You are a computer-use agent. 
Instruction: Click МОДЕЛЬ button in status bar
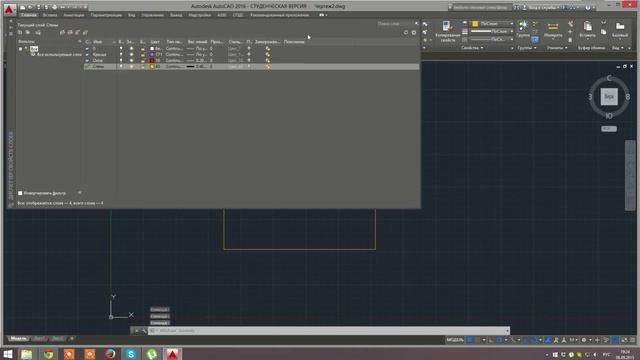tap(455, 340)
